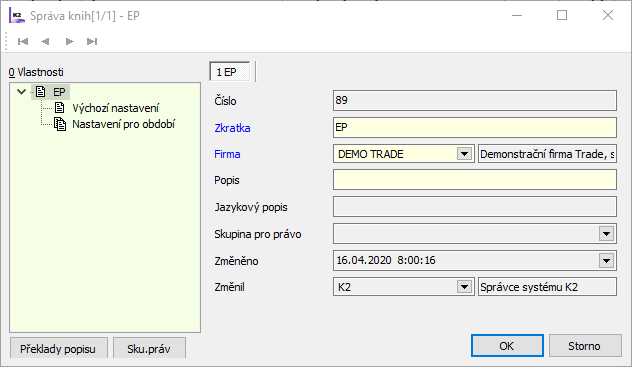The height and width of the screenshot is (367, 632).
Task: Click the Výchozí nastavení document icon
Action: tap(60, 108)
